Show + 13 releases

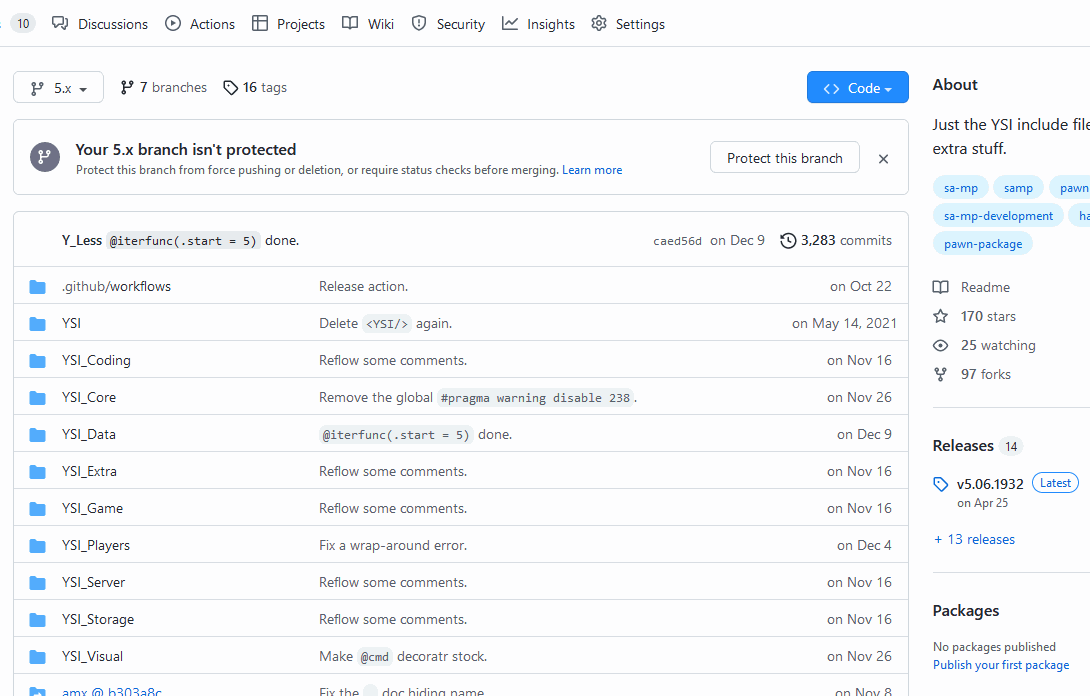(974, 539)
